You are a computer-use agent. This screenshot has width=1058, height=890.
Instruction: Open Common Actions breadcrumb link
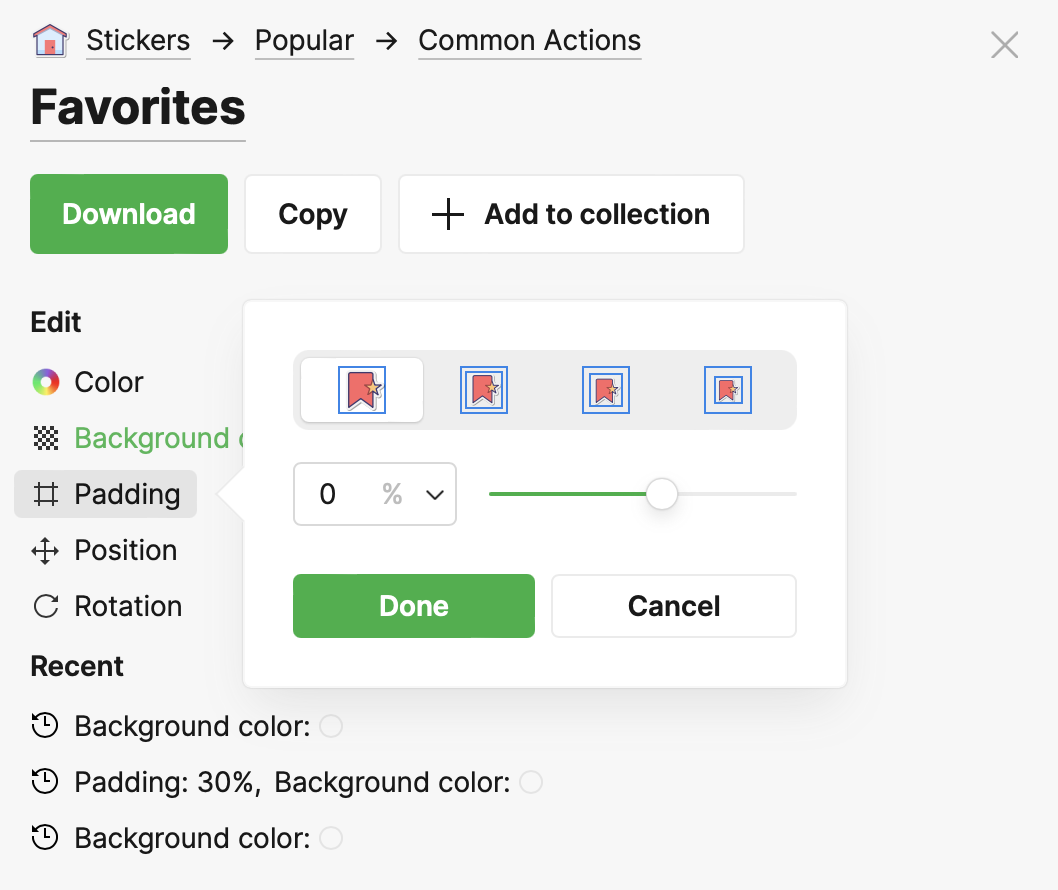pos(529,41)
